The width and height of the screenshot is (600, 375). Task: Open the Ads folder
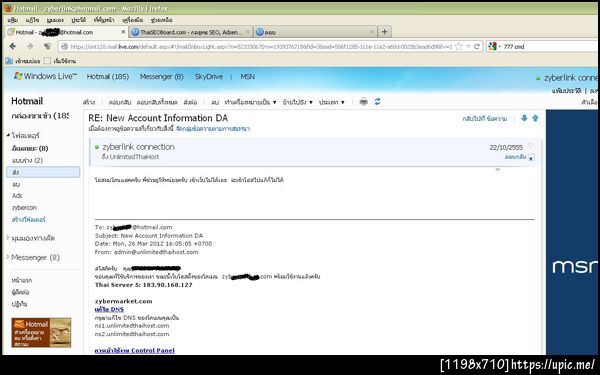point(17,196)
